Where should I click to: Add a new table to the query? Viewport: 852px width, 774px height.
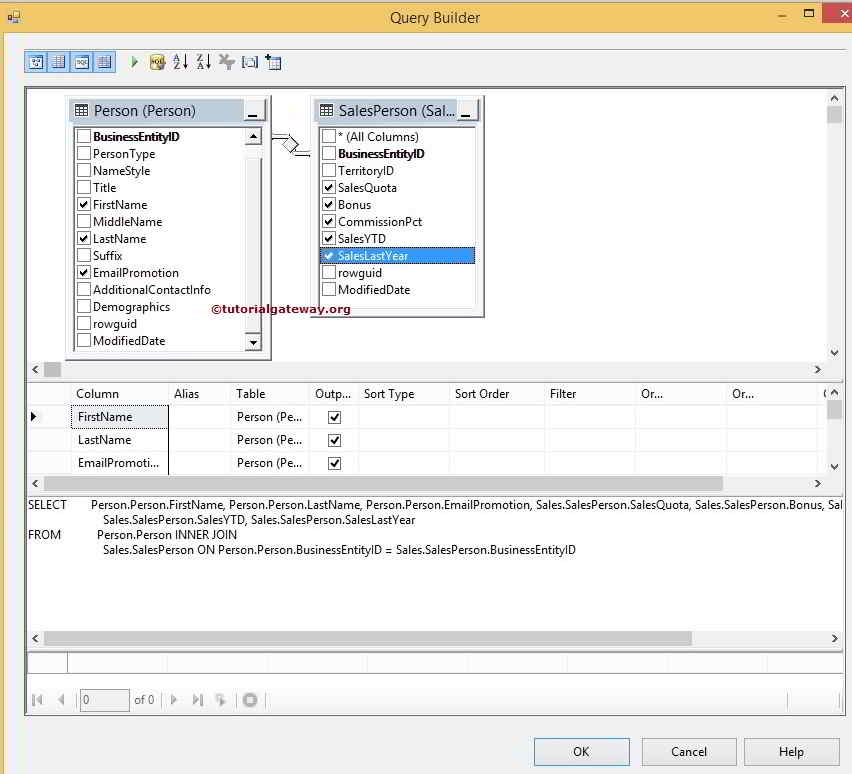tap(273, 61)
